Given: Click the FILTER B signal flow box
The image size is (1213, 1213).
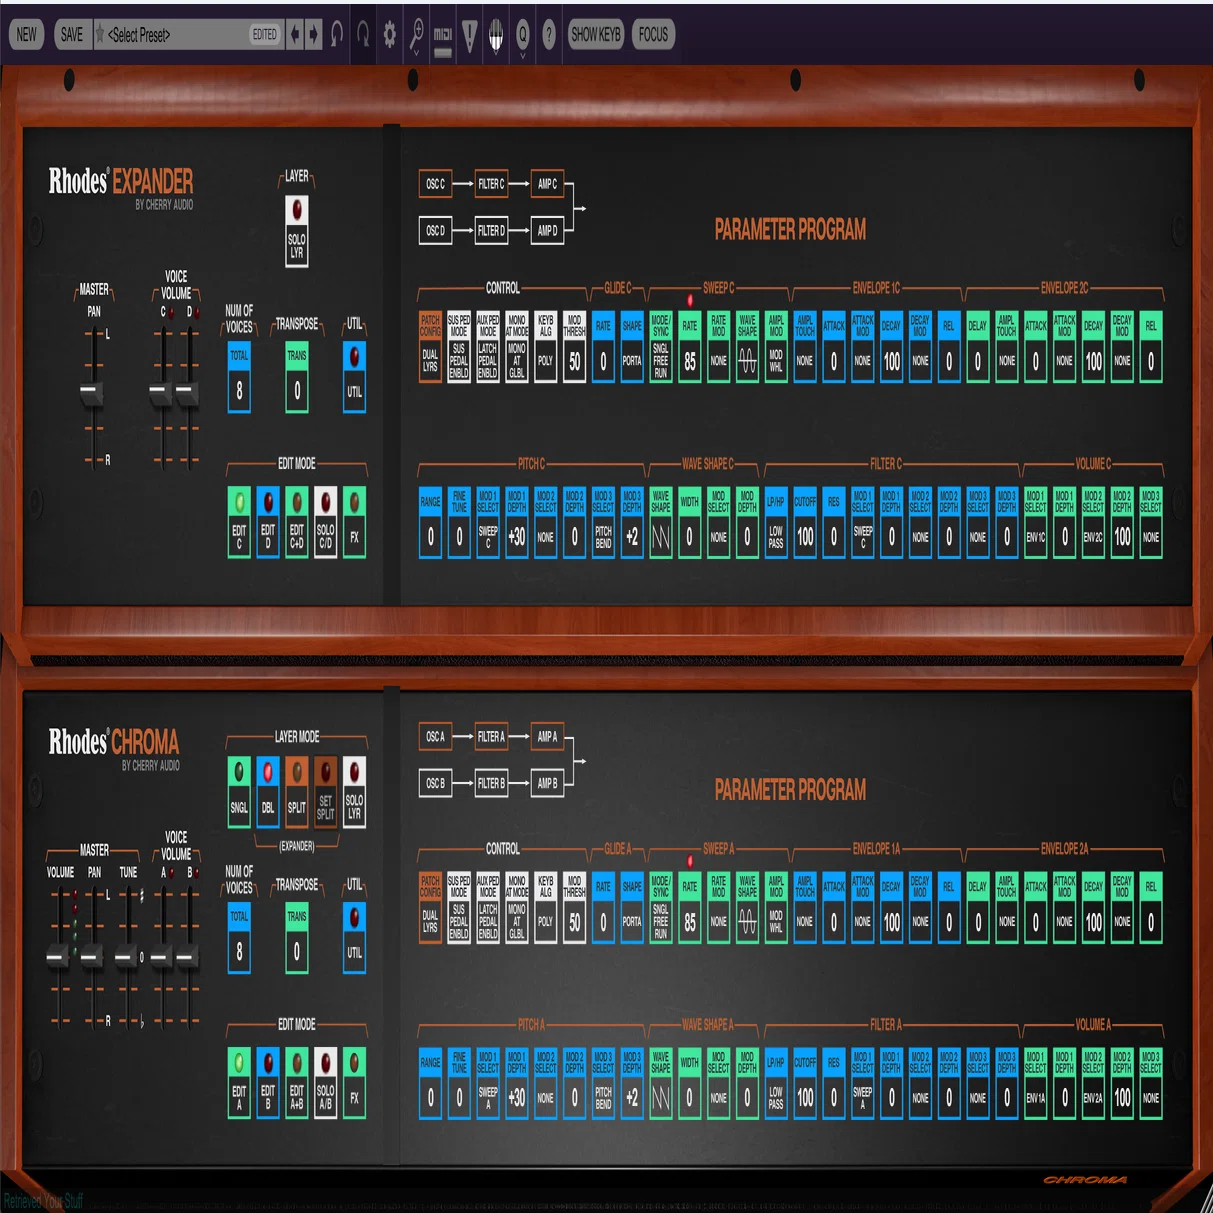Looking at the screenshot, I should [491, 783].
